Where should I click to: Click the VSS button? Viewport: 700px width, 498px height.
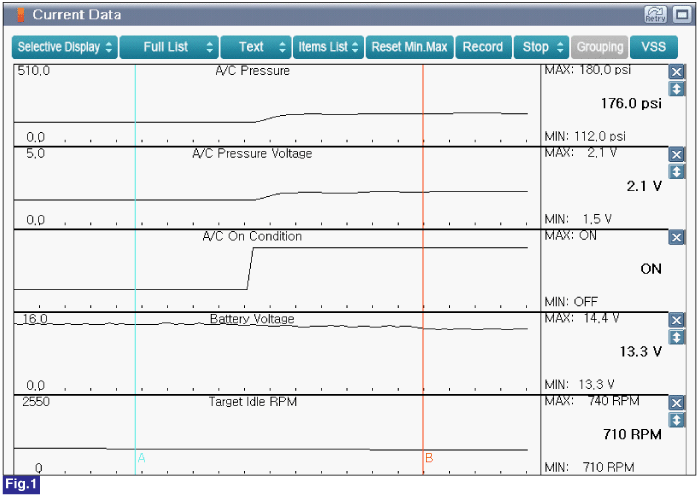click(x=654, y=47)
